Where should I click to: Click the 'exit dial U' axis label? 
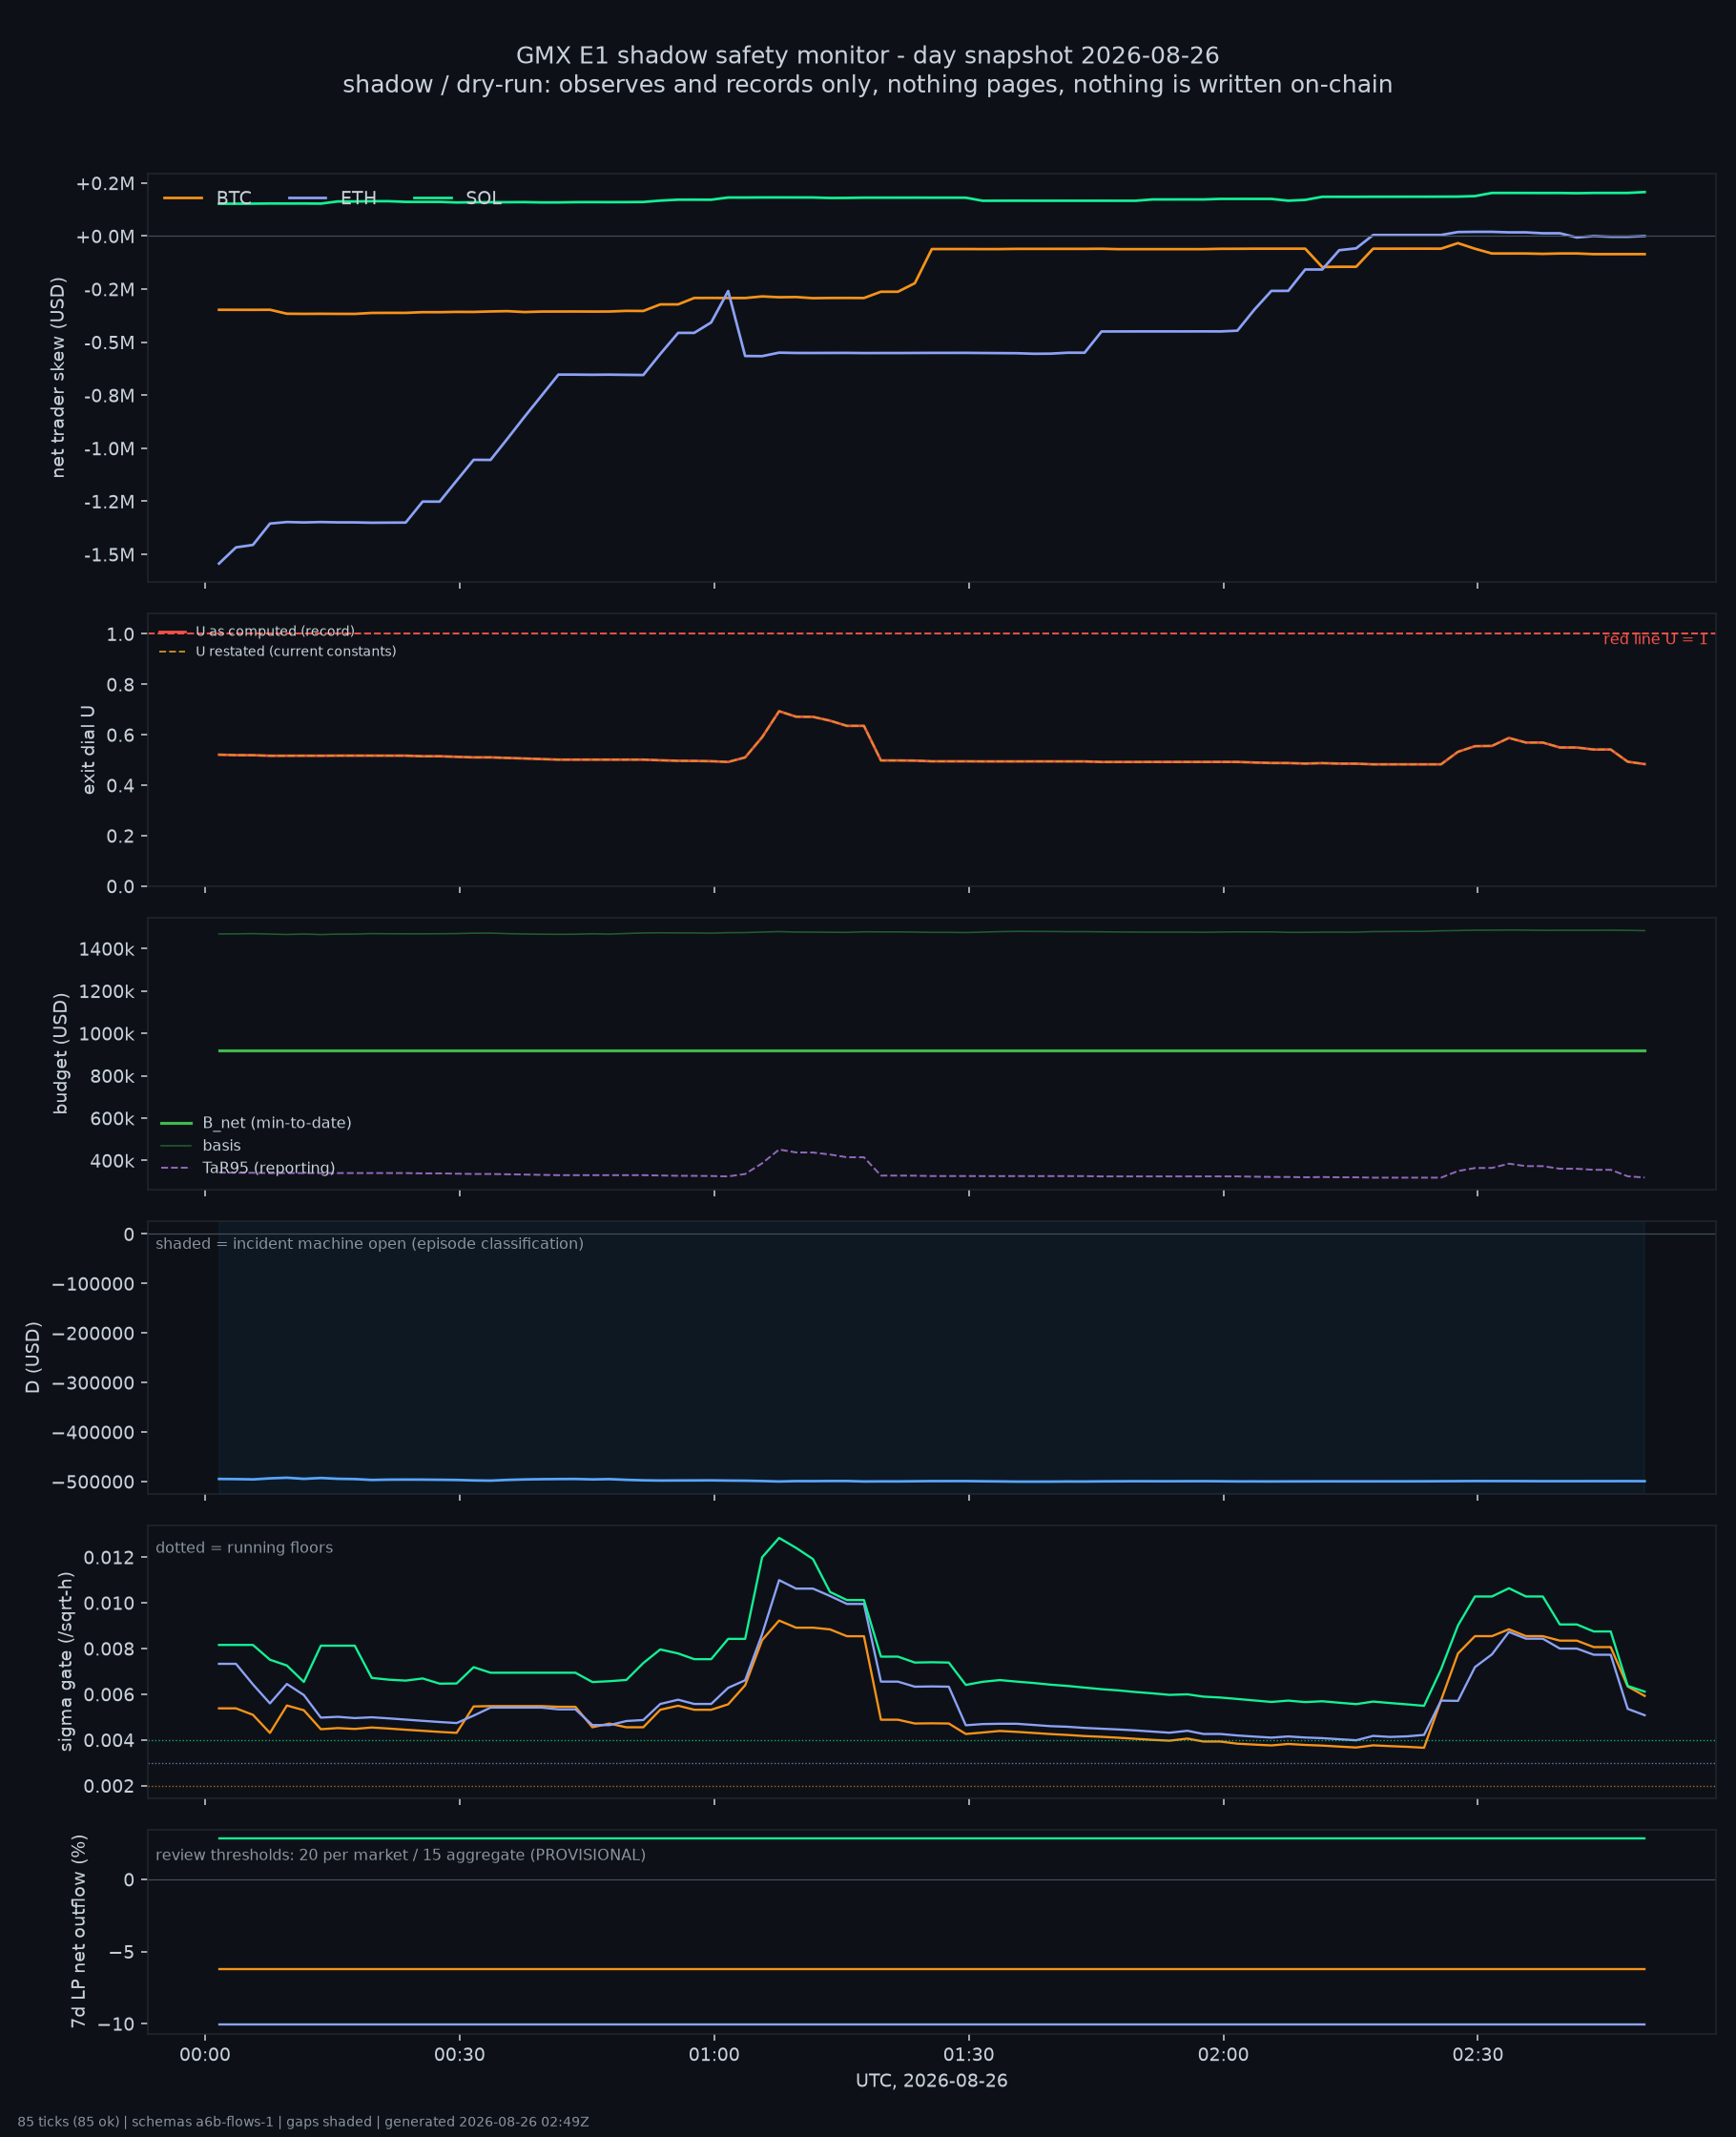tap(88, 749)
